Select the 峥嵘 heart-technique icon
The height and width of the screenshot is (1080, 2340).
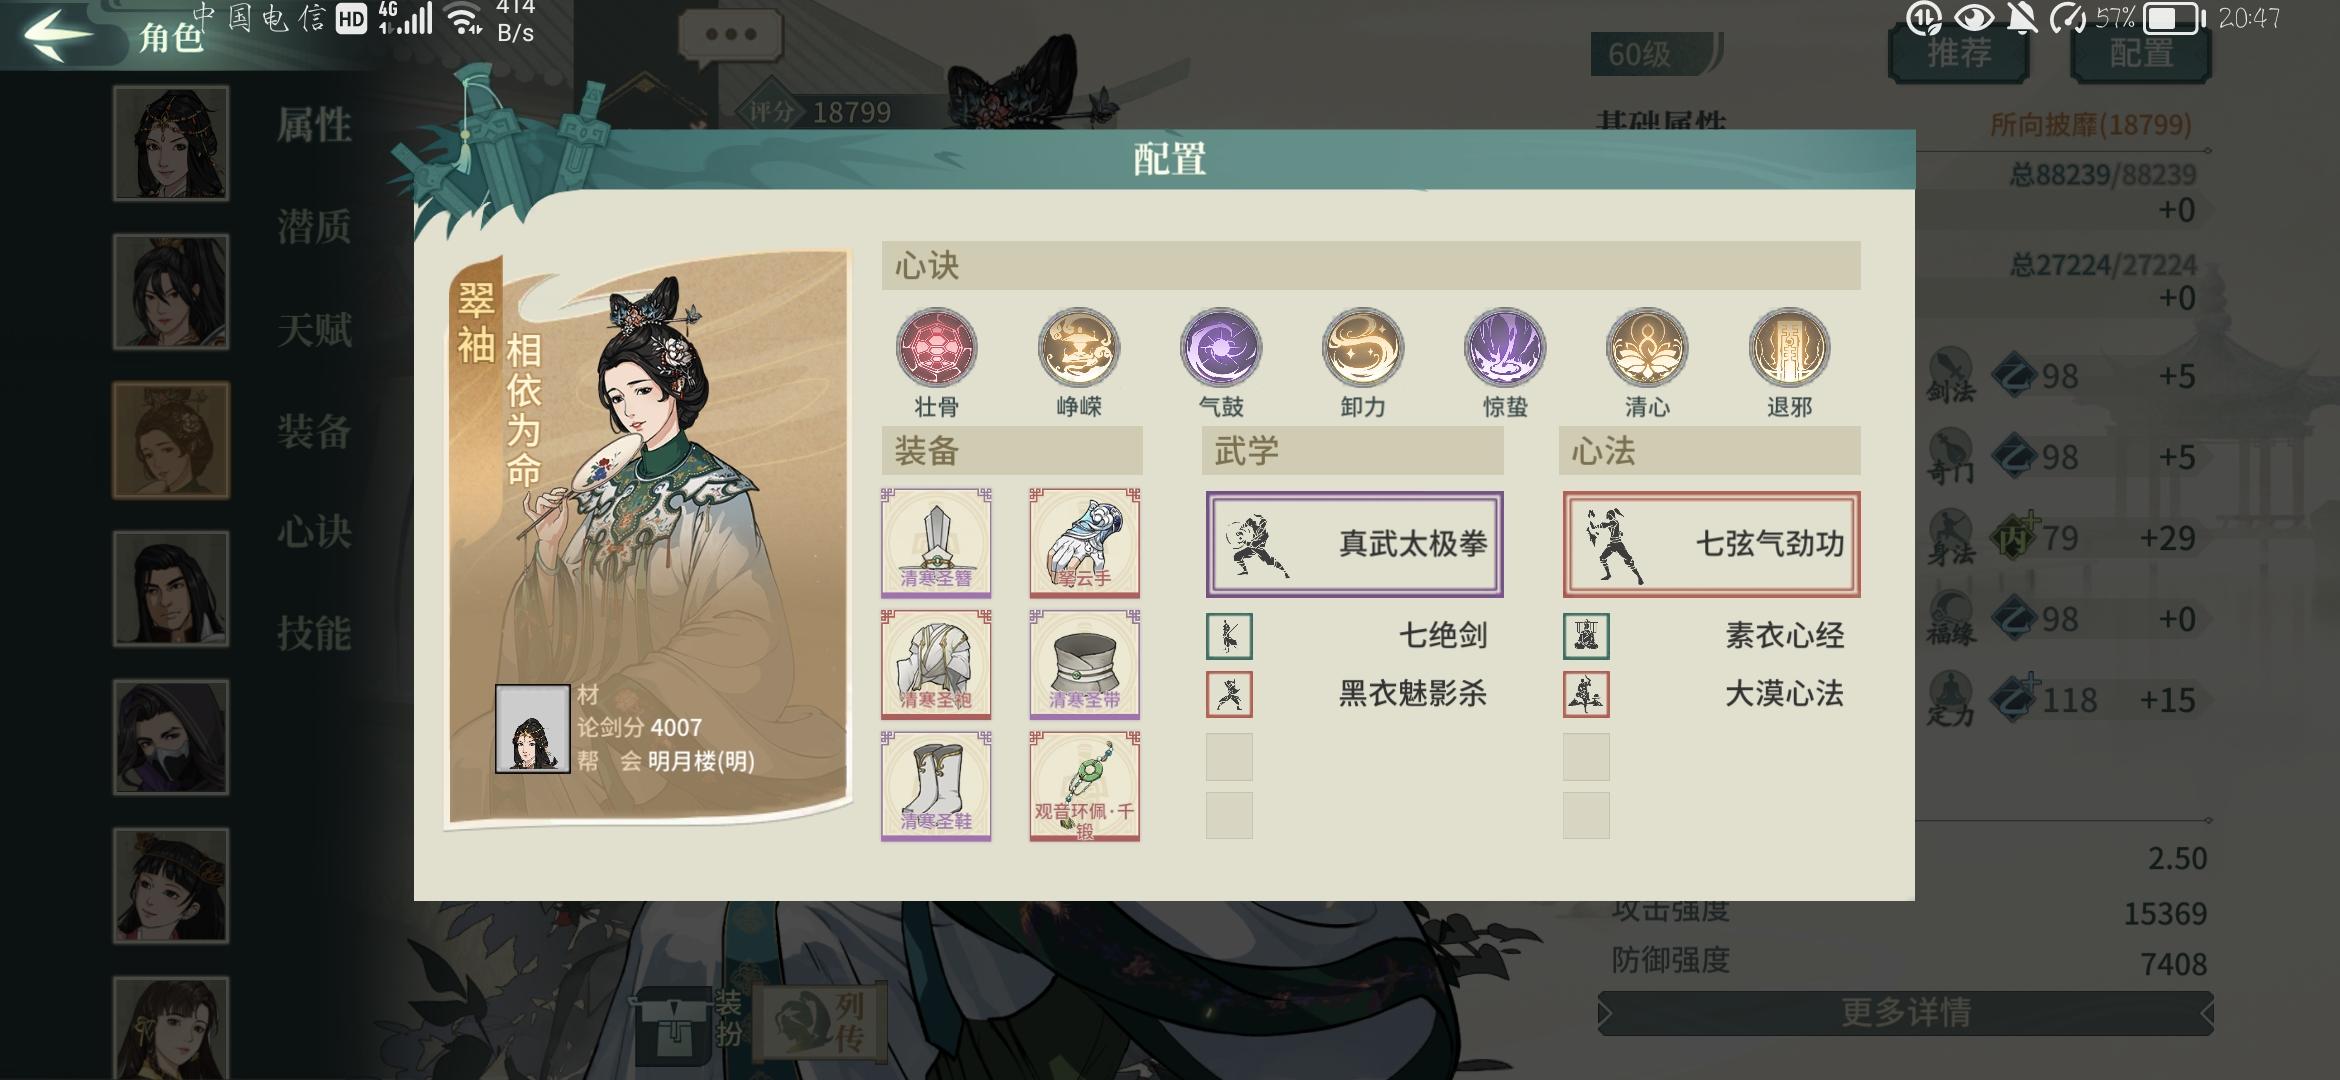(1078, 348)
